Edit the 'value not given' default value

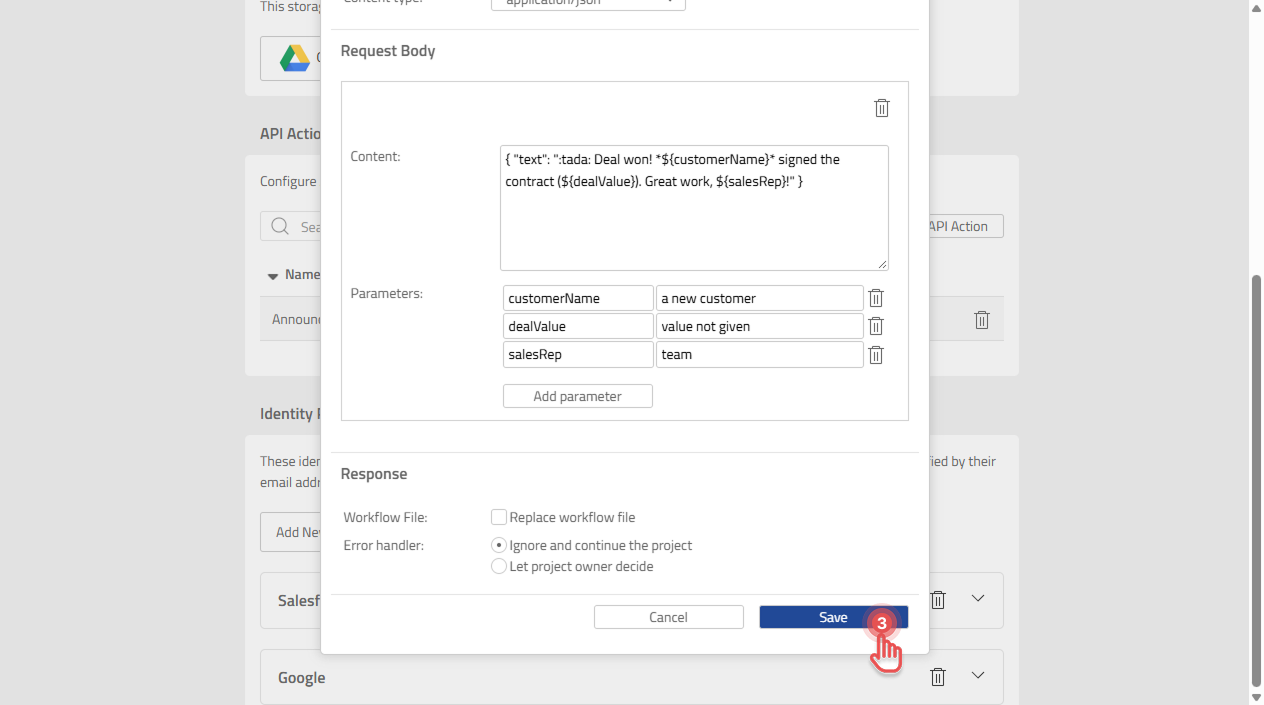tap(759, 326)
